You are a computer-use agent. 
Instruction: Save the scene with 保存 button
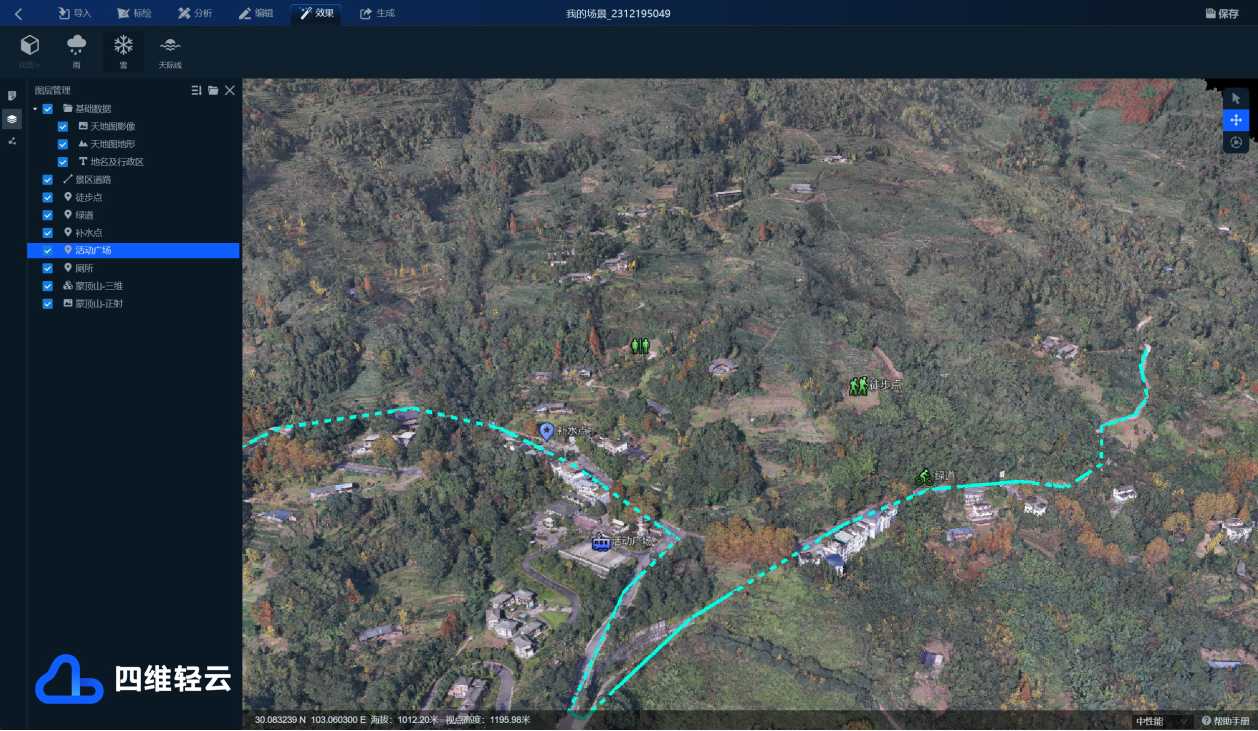point(1222,13)
